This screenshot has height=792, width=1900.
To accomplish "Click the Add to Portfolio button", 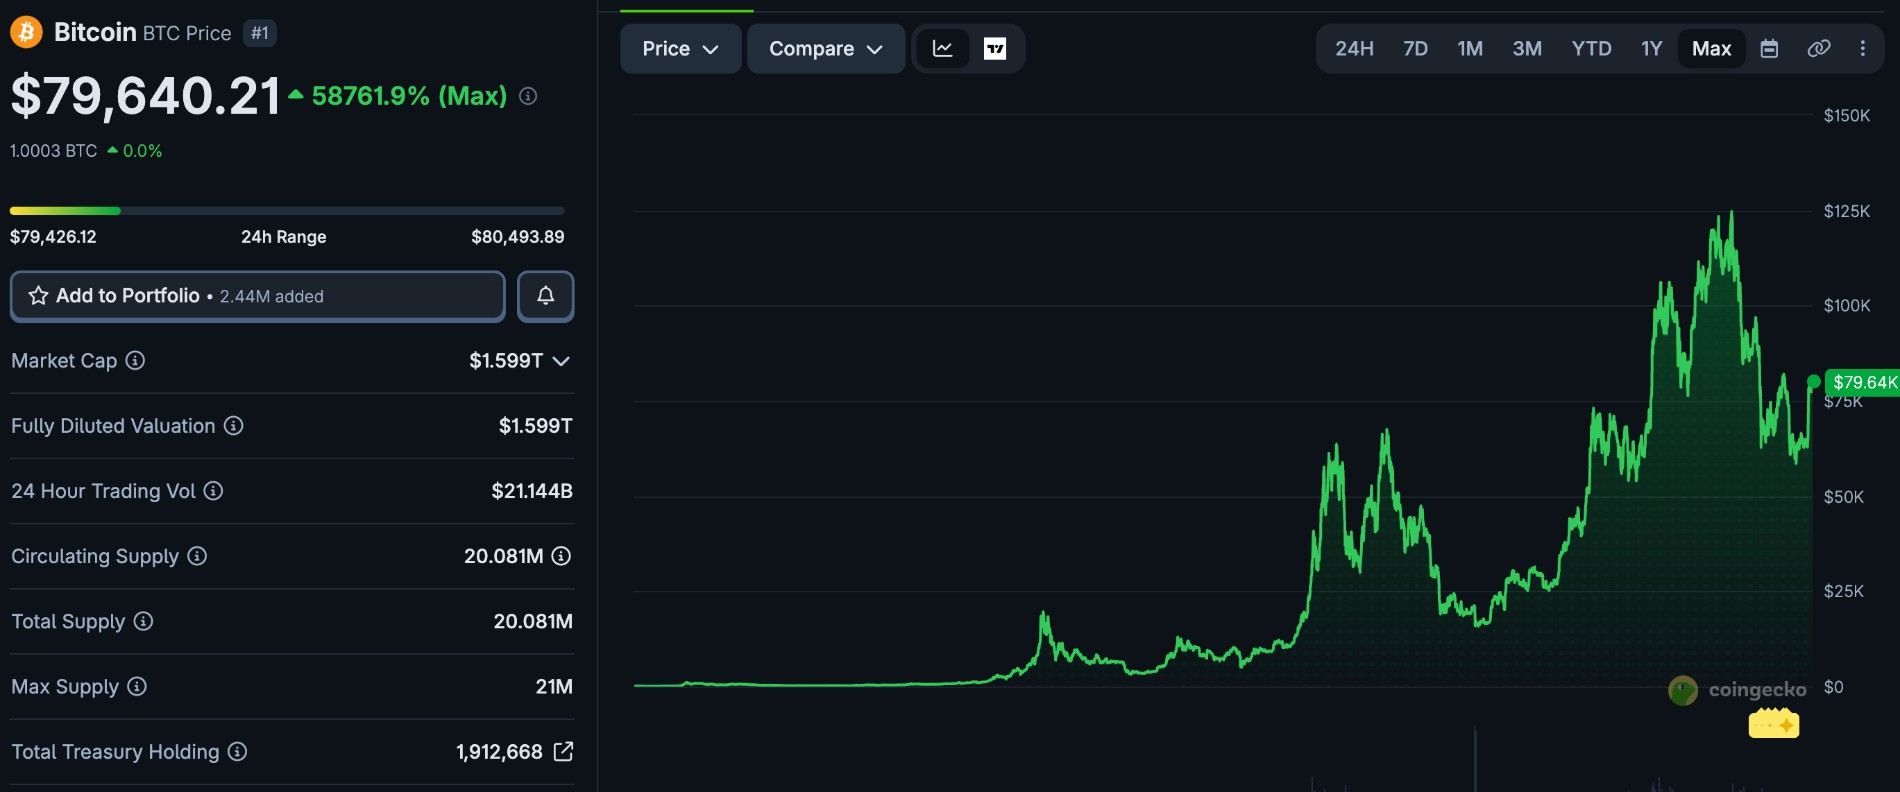I will [258, 296].
